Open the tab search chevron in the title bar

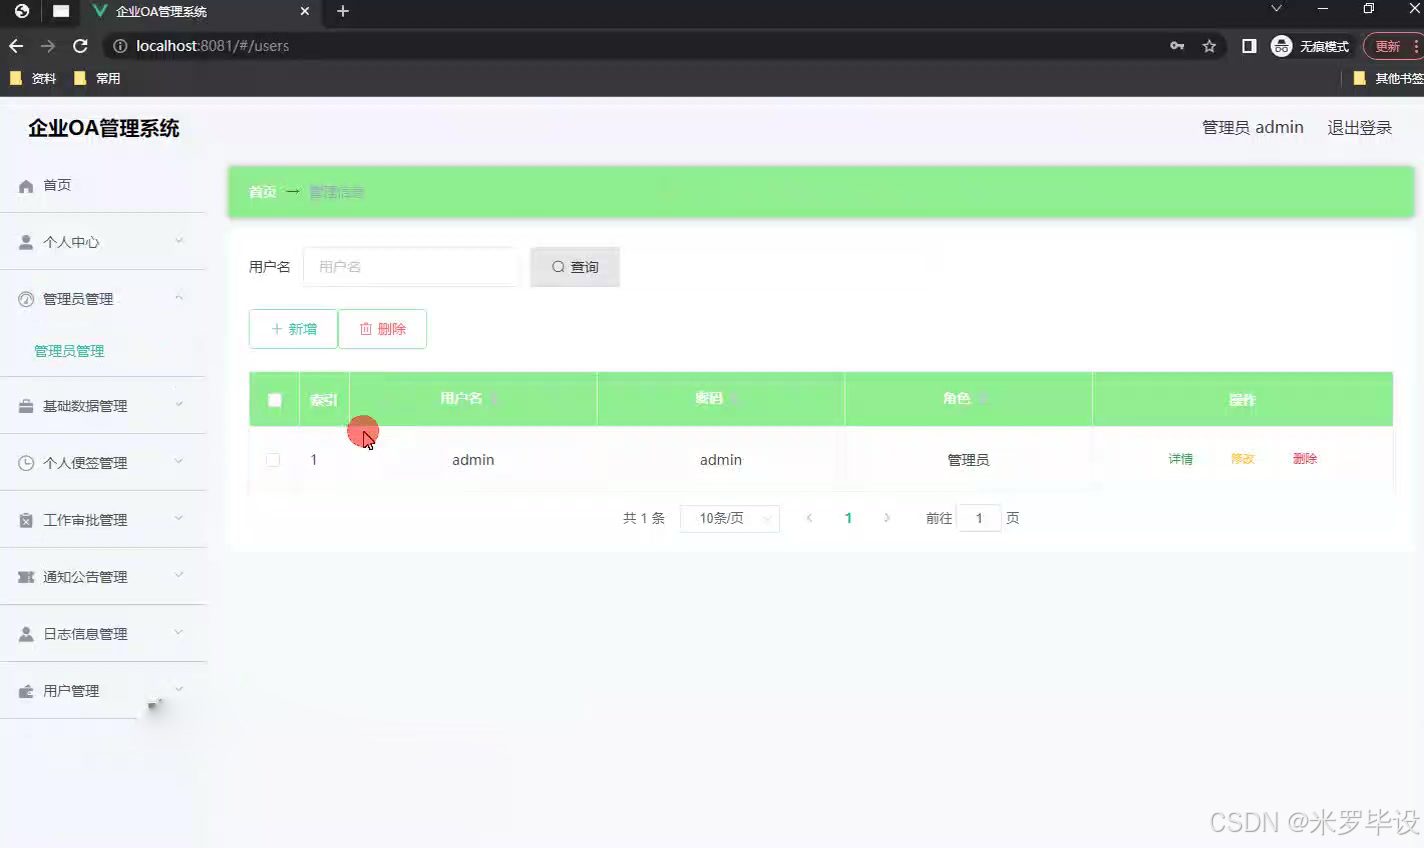pos(1276,9)
